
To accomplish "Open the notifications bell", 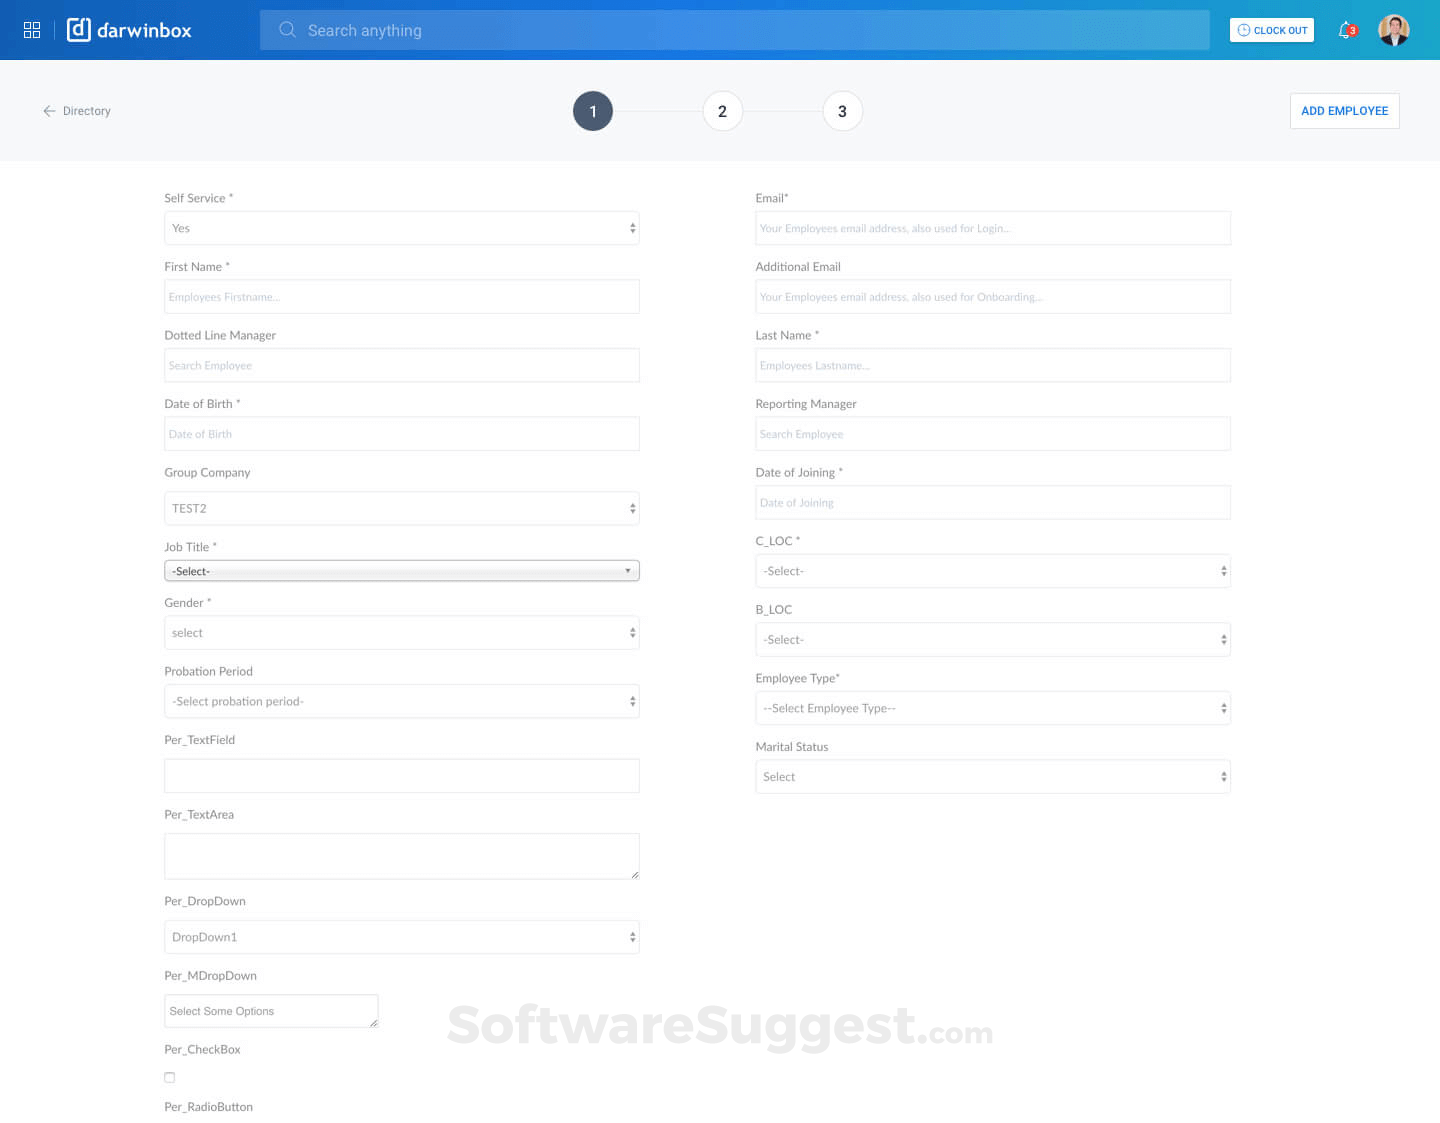I will pos(1344,29).
